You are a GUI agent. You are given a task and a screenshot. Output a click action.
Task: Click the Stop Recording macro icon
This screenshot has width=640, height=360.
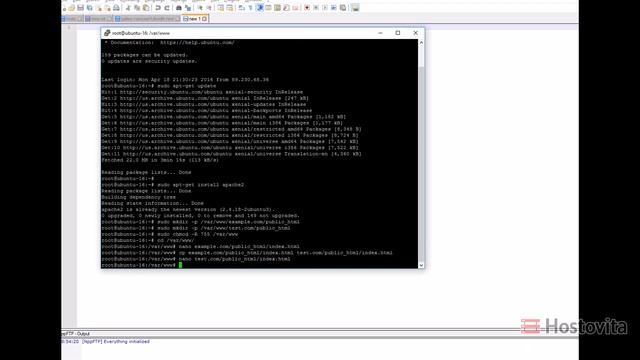[316, 8]
